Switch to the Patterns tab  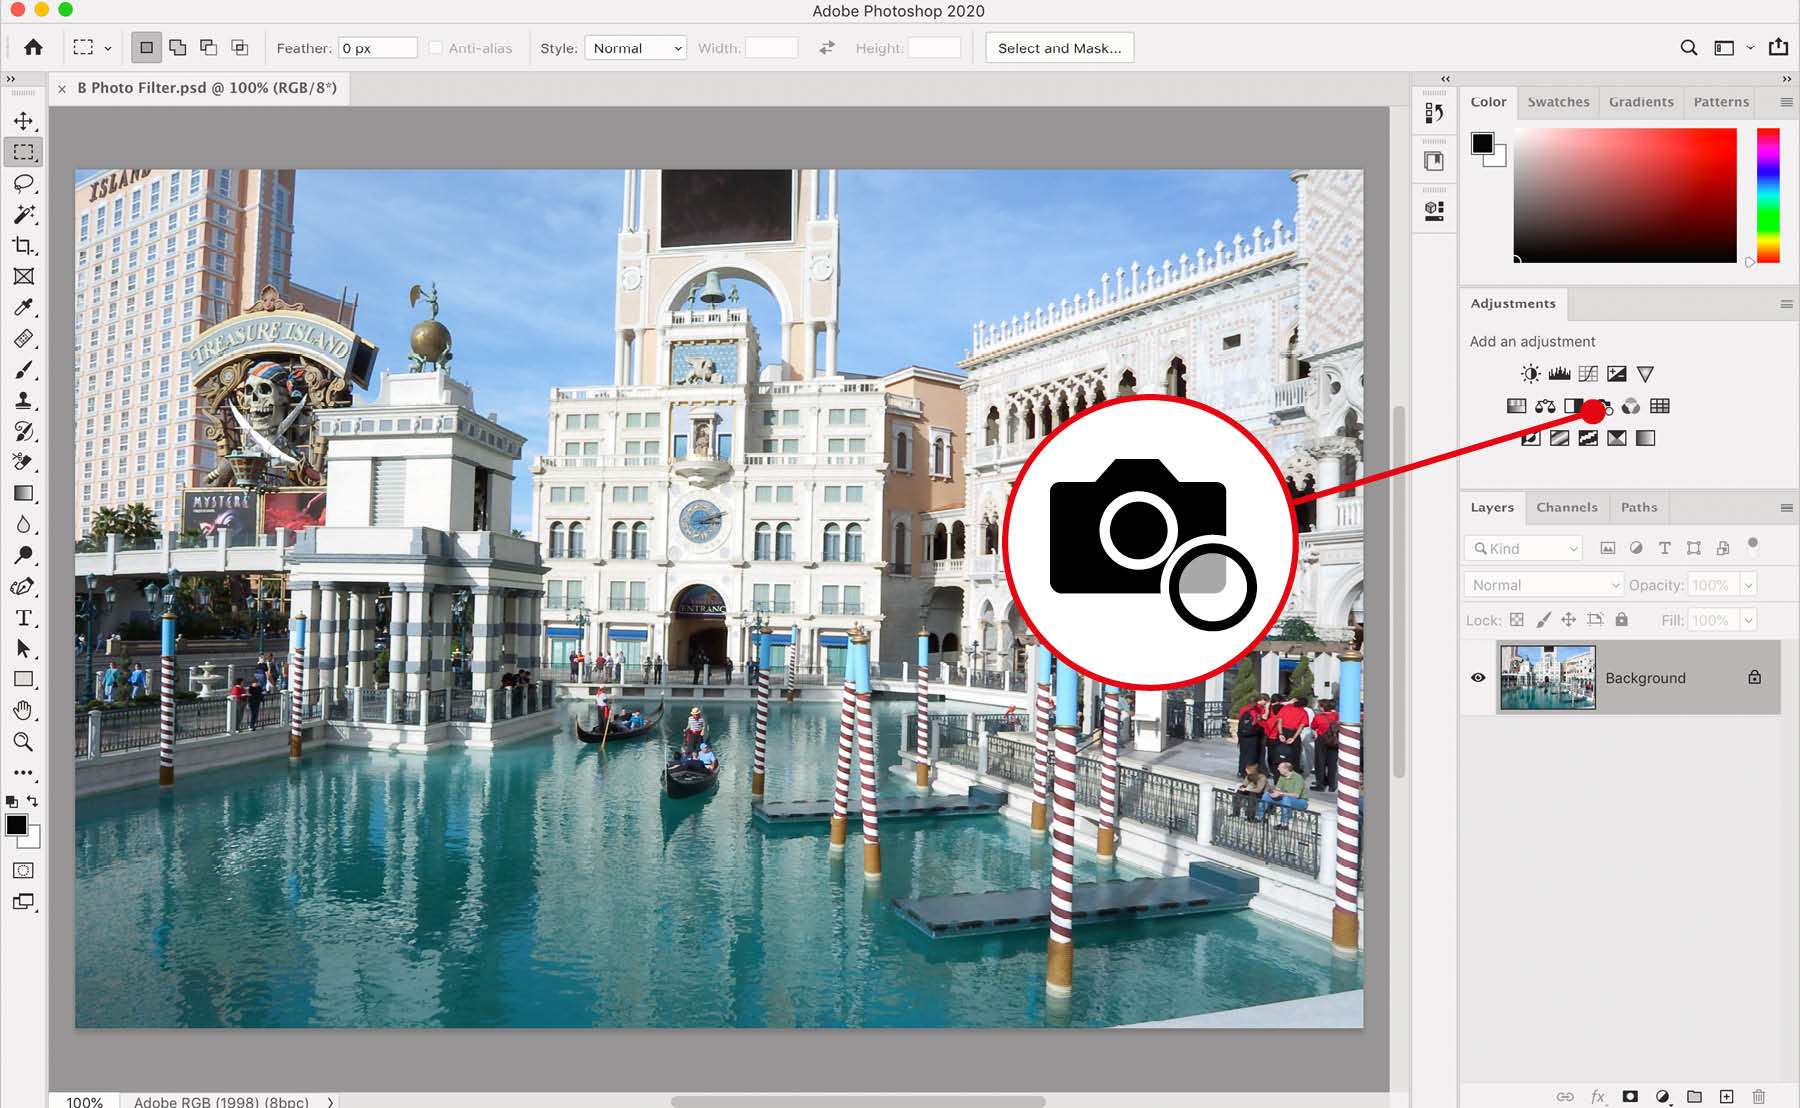(1721, 102)
